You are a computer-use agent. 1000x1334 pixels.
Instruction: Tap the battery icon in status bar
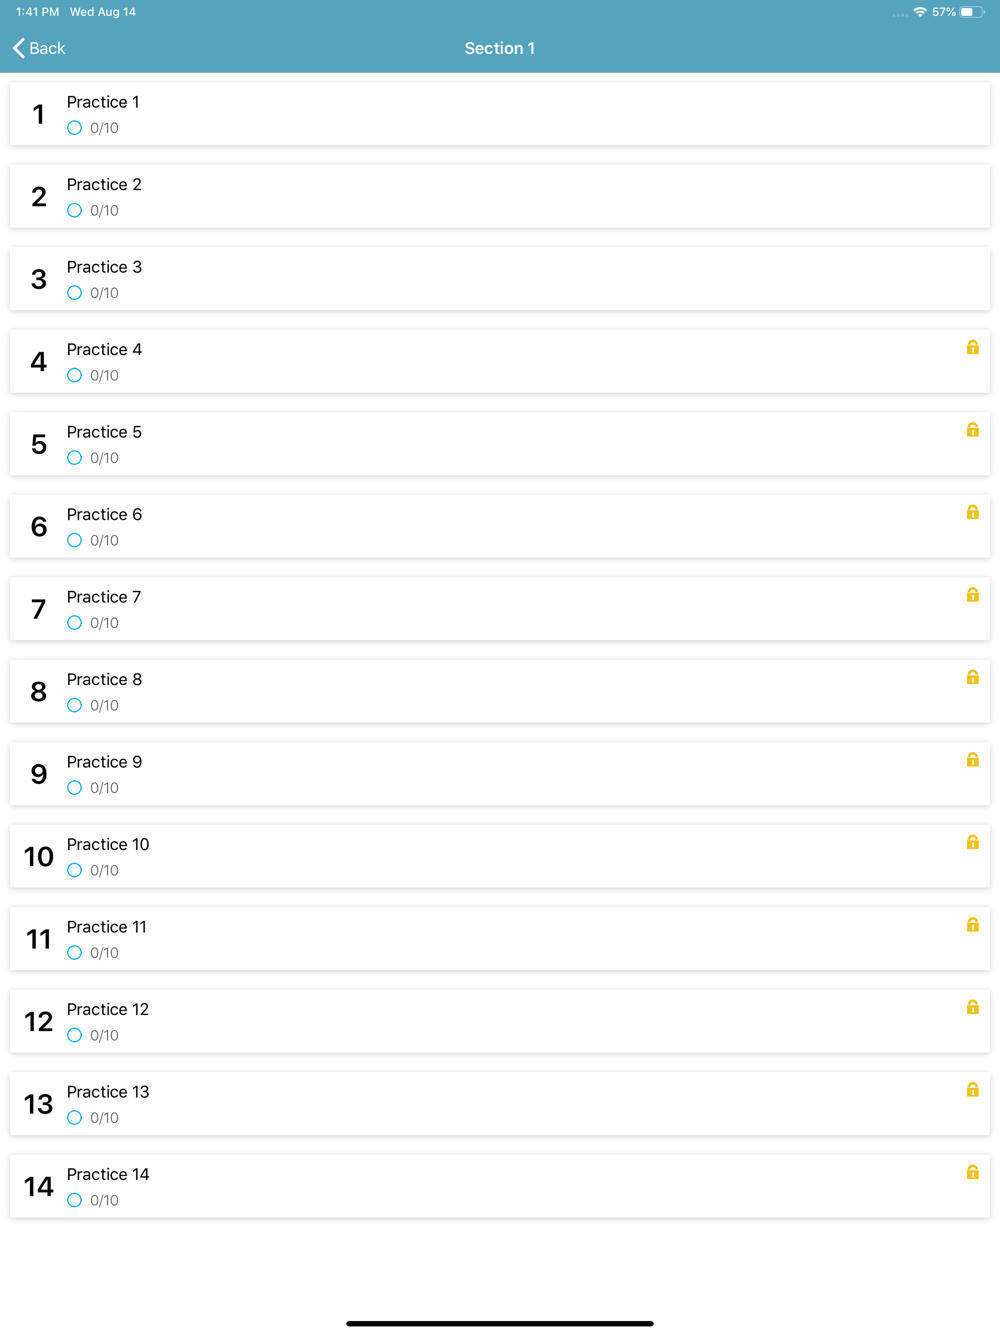coord(971,12)
